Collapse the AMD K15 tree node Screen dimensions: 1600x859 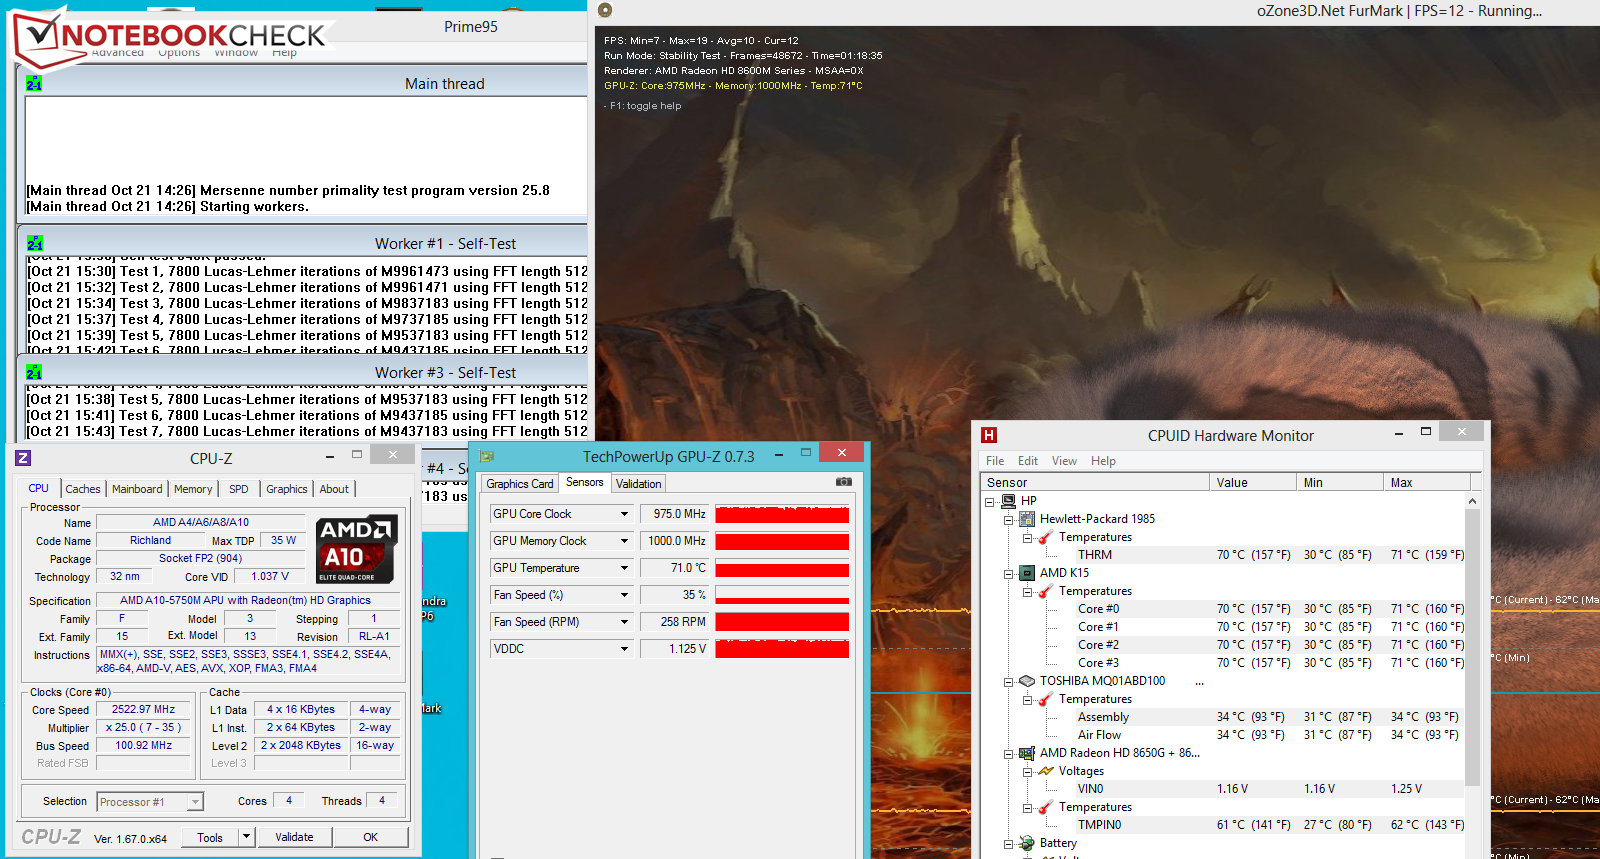coord(1009,574)
